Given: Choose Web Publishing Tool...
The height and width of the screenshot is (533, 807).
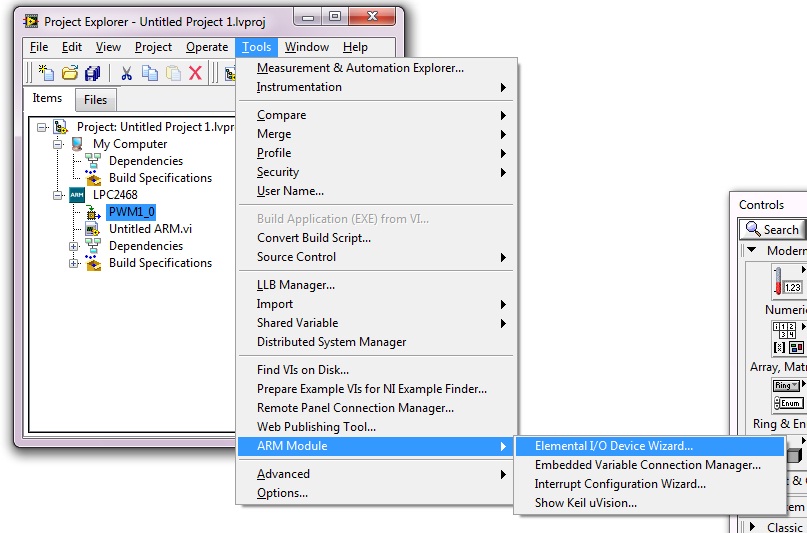Looking at the screenshot, I should click(x=378, y=427).
